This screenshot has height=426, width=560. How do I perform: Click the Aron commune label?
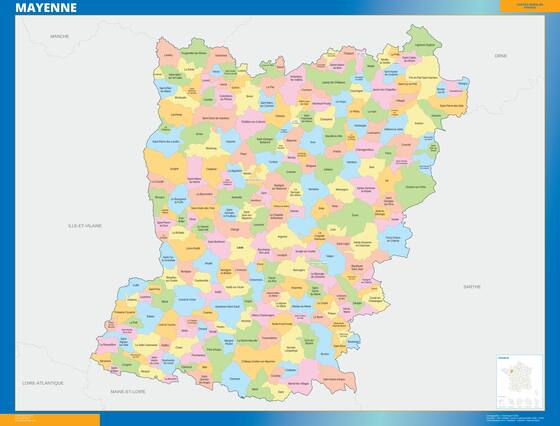tap(313, 142)
